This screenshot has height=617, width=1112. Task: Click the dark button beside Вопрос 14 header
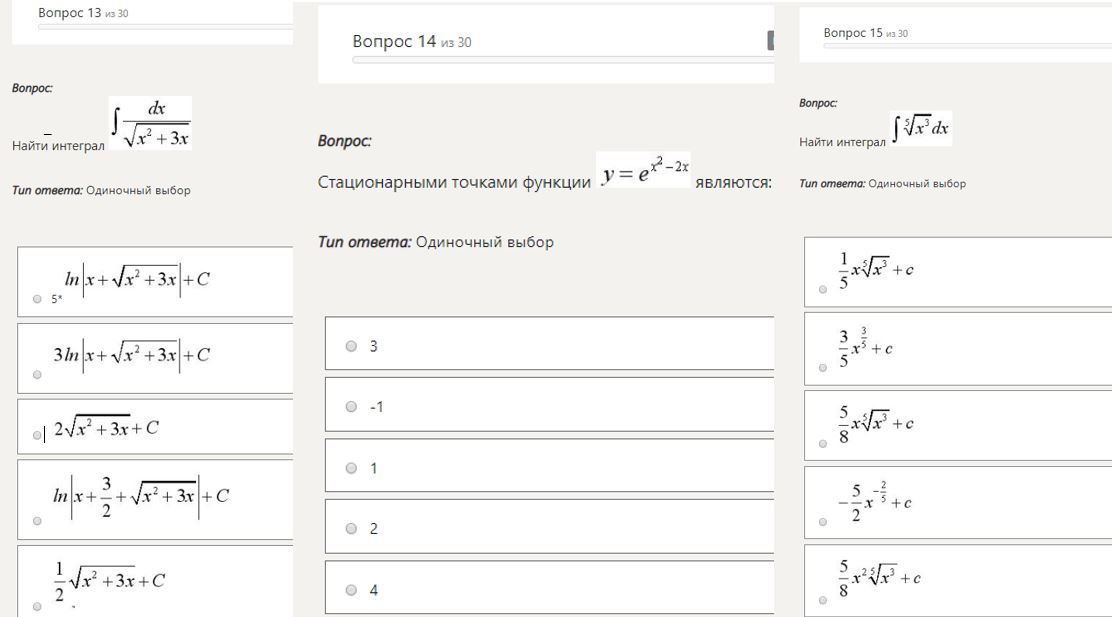tap(770, 40)
